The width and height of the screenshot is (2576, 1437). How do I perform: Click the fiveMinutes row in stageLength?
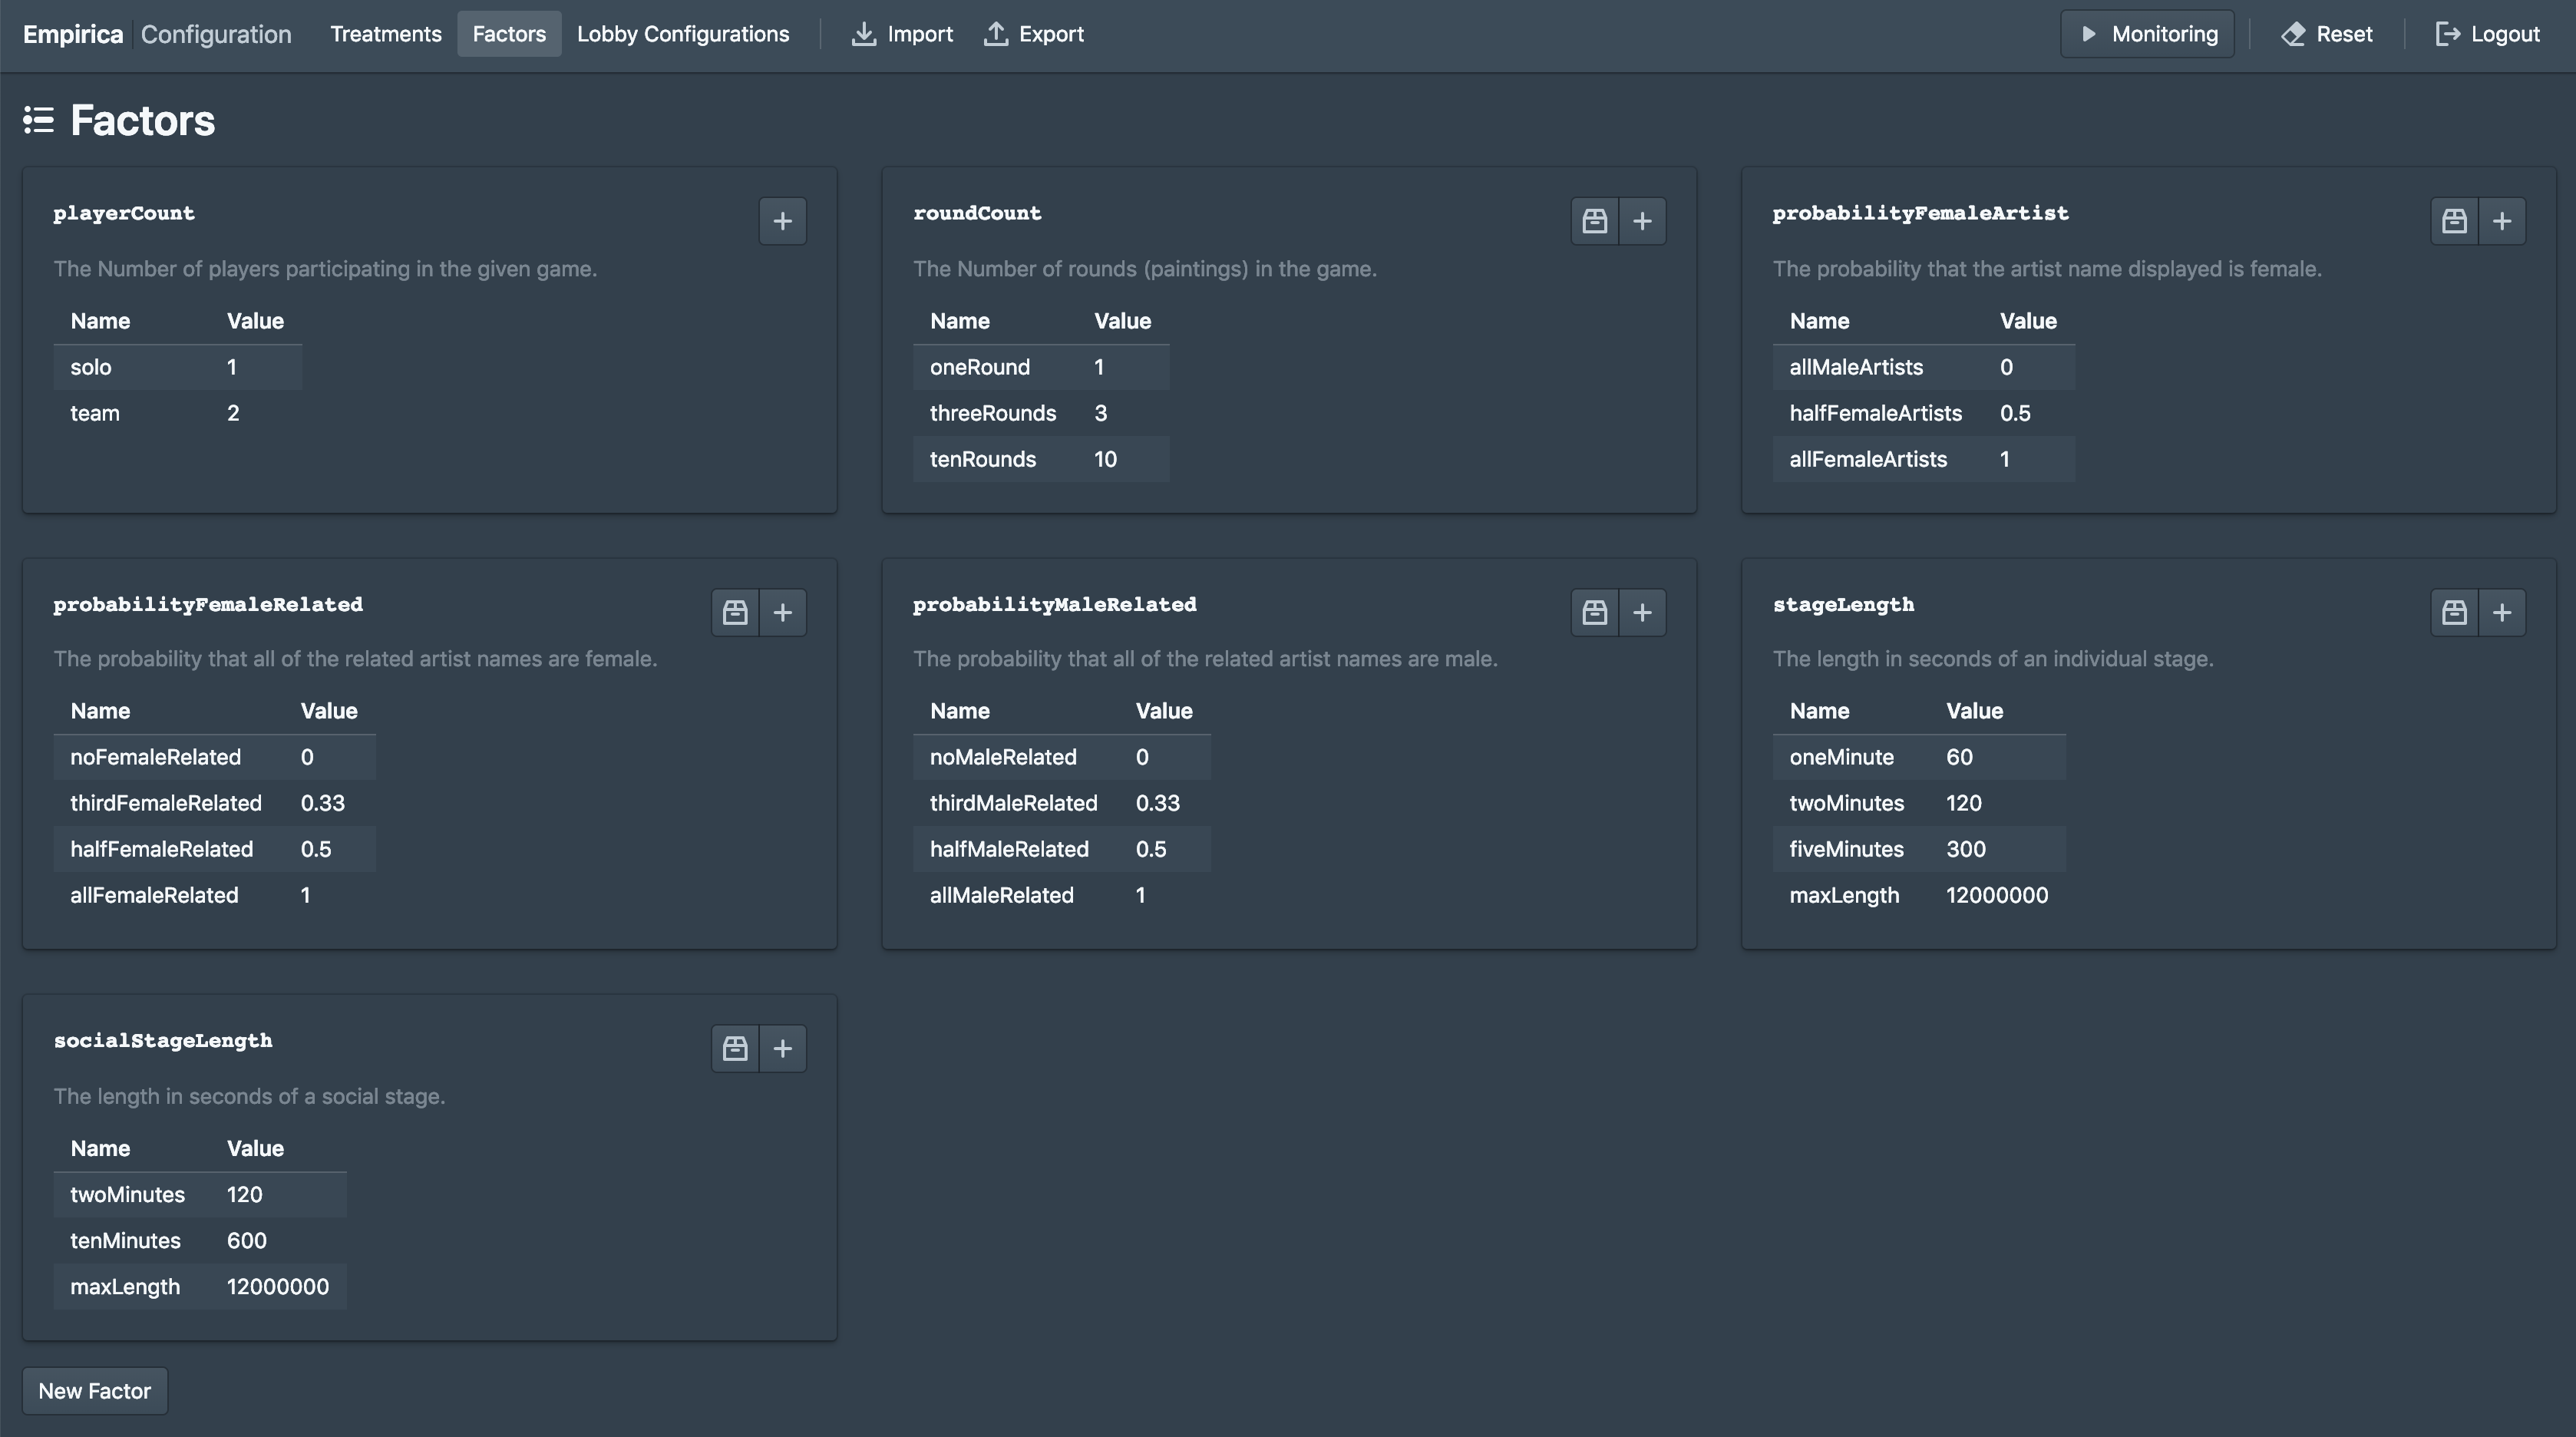point(1920,849)
